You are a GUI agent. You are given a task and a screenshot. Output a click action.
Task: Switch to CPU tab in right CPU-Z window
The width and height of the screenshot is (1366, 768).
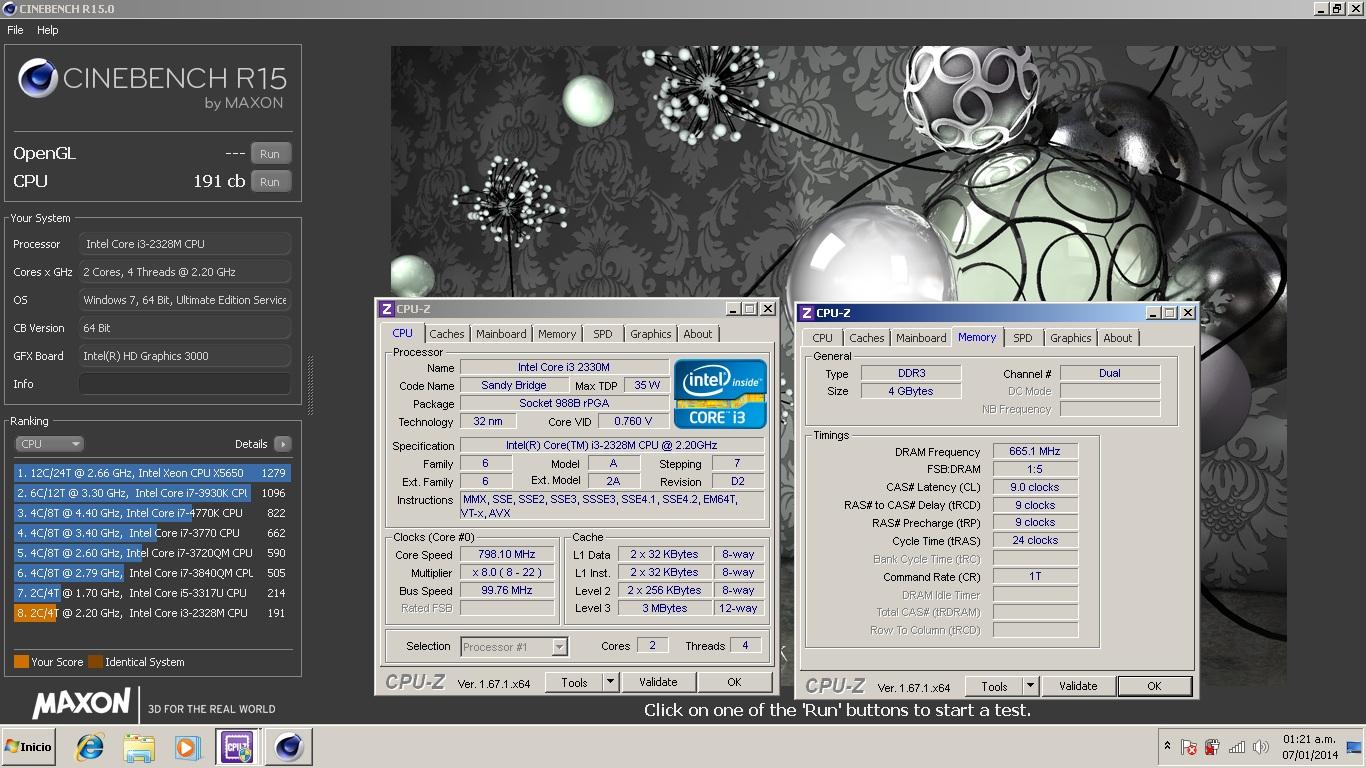(x=823, y=338)
